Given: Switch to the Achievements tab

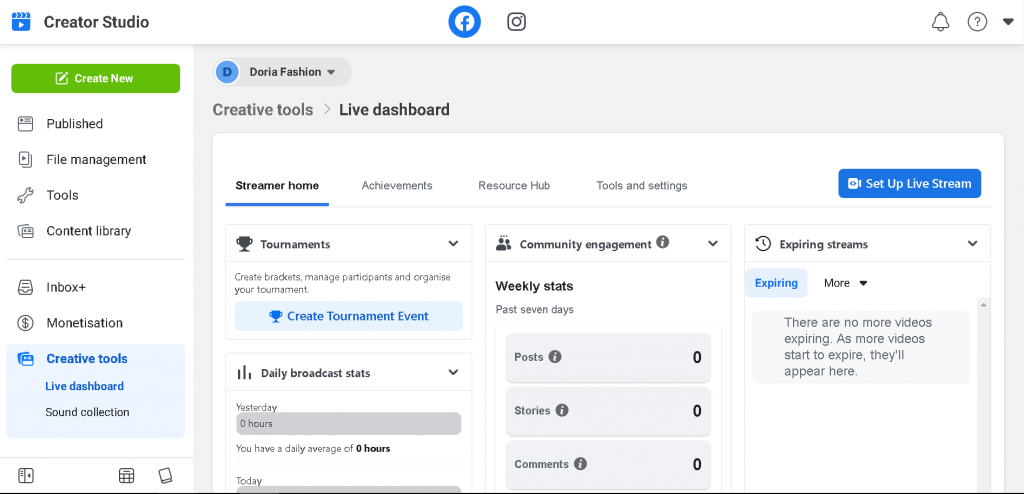Looking at the screenshot, I should click(397, 185).
